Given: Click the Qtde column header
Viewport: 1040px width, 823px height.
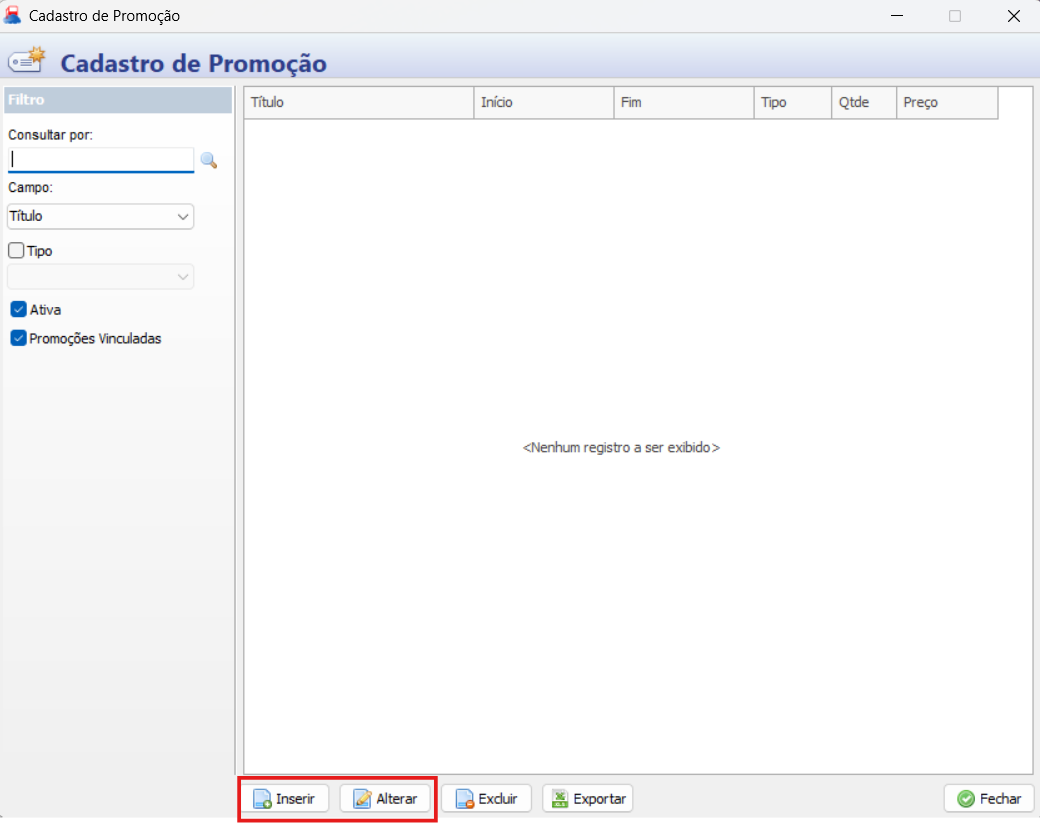Looking at the screenshot, I should point(863,103).
